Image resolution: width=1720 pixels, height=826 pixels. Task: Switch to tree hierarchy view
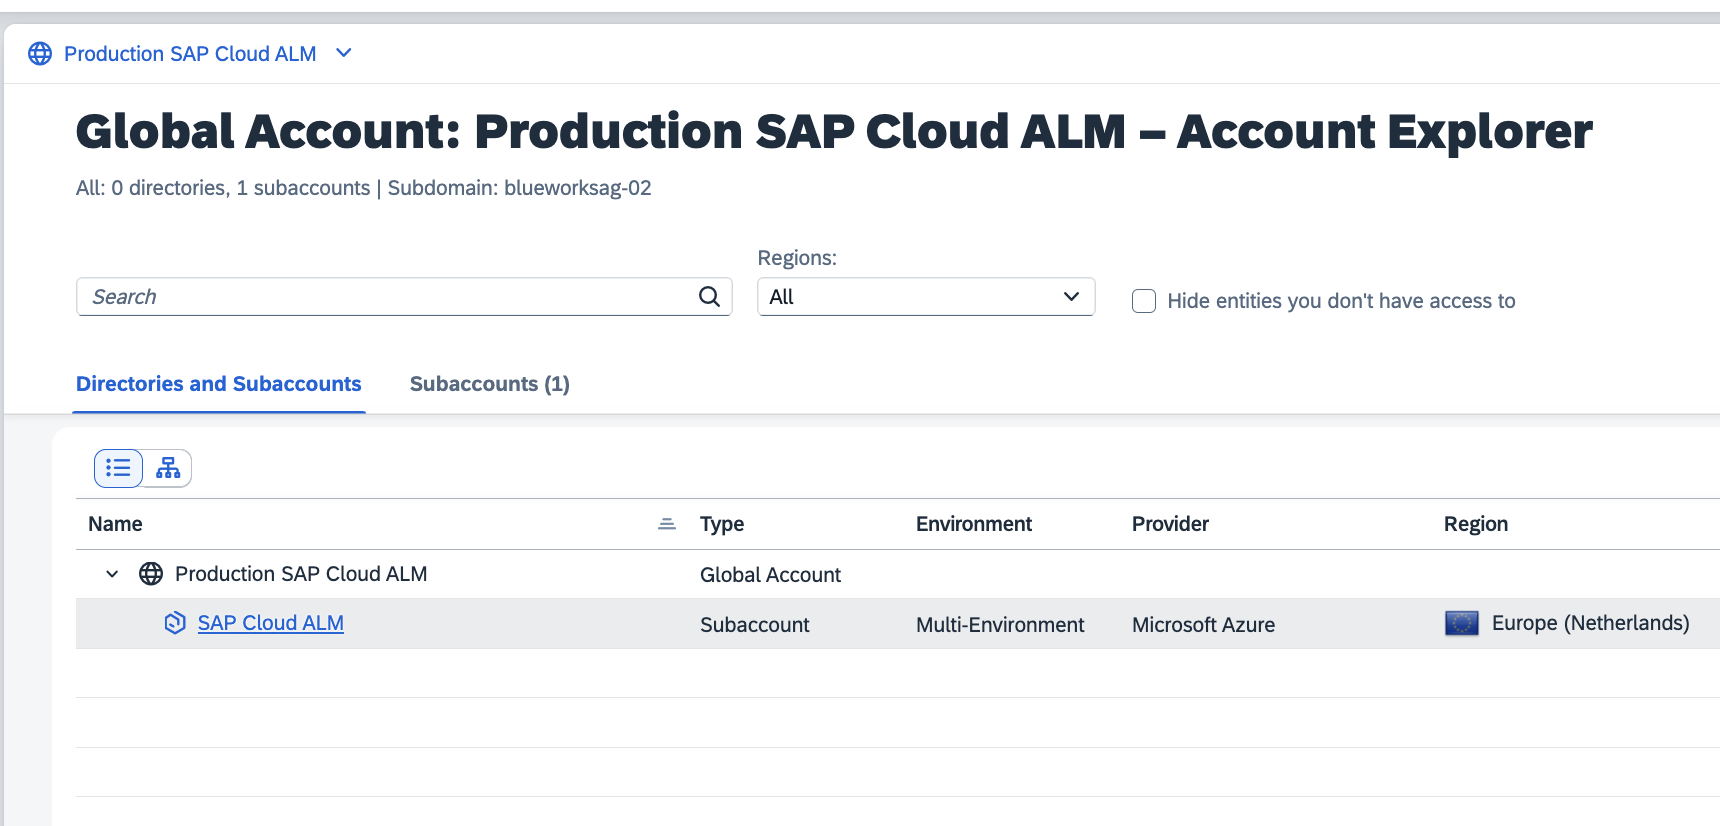[168, 468]
